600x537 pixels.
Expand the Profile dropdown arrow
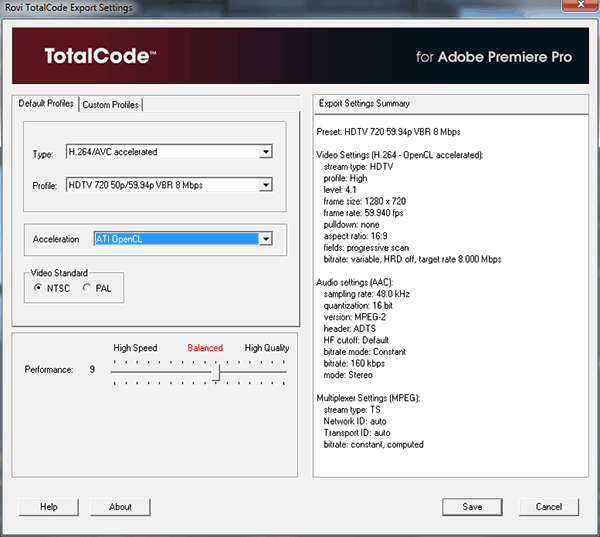[266, 185]
